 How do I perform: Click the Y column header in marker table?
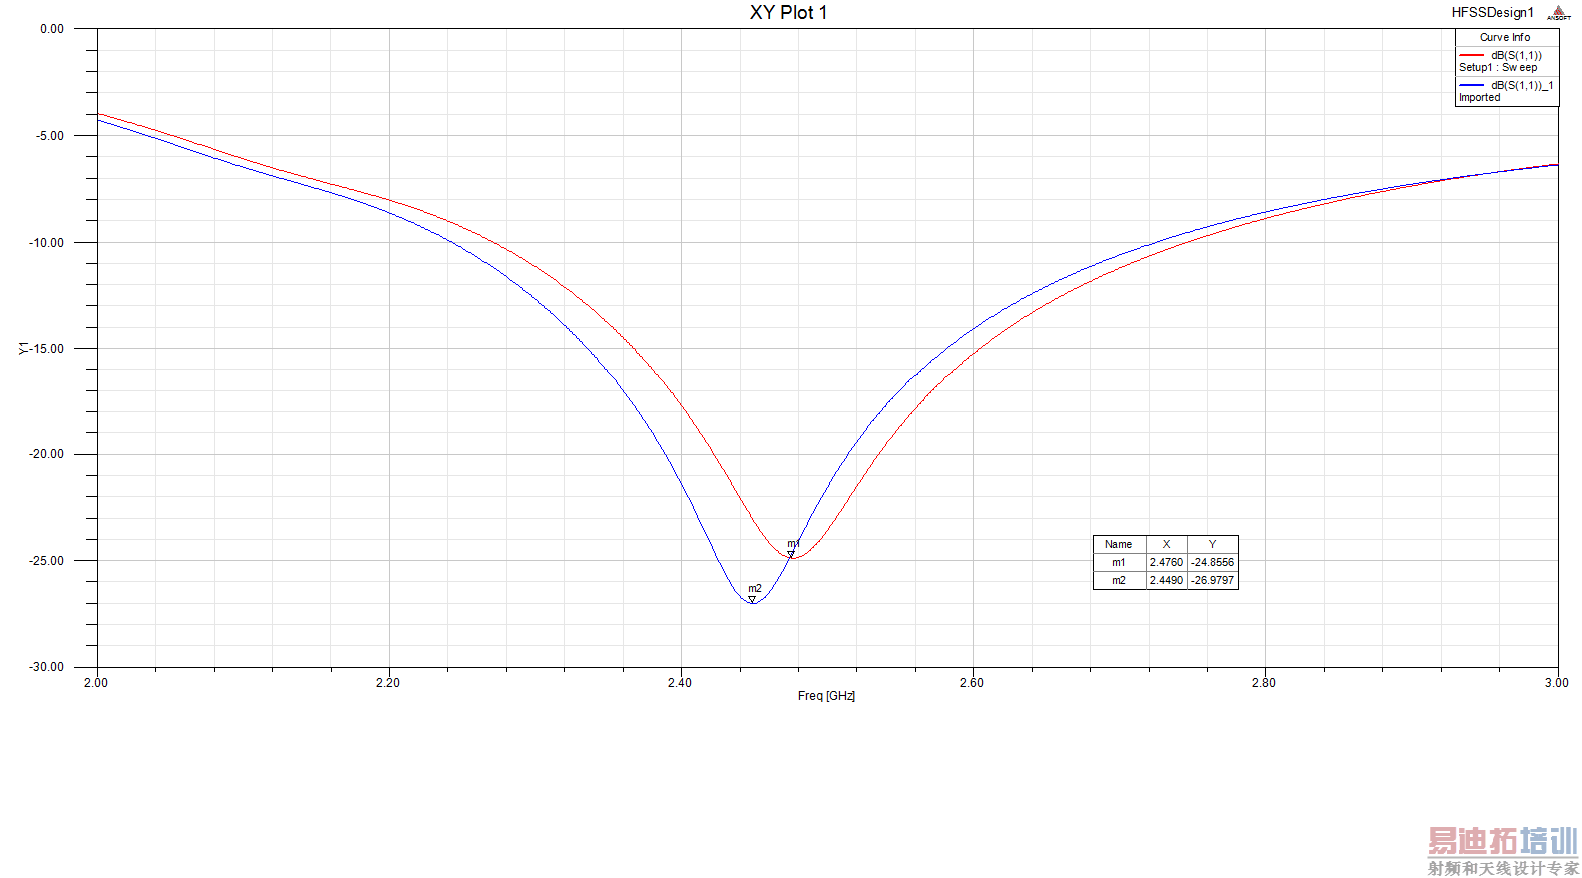[x=1213, y=544]
